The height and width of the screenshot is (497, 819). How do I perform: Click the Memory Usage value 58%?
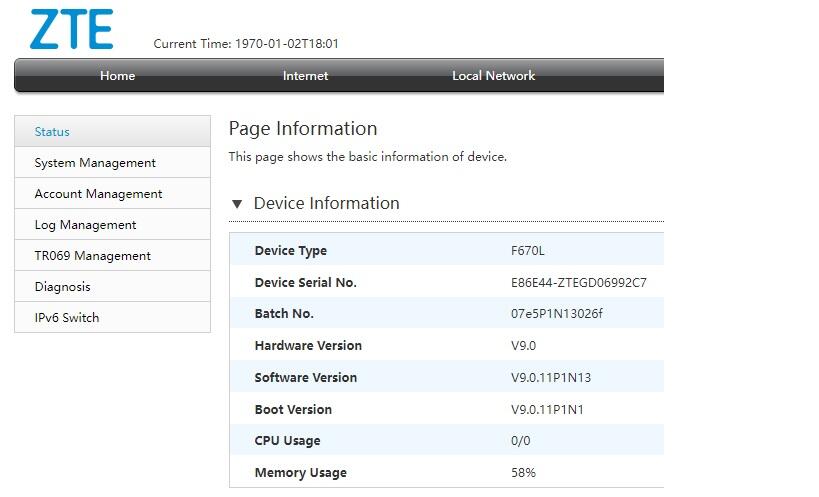click(524, 473)
